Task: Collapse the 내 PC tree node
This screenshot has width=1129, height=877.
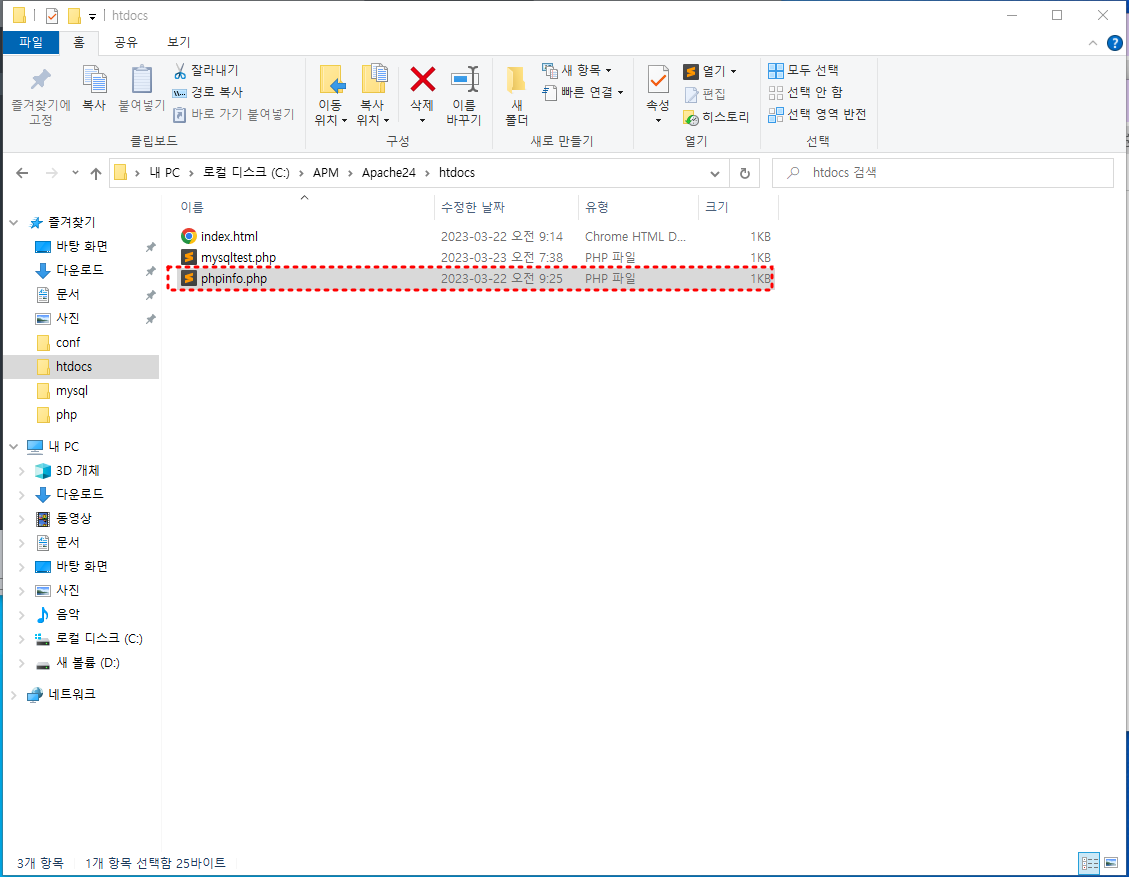Action: pos(14,446)
